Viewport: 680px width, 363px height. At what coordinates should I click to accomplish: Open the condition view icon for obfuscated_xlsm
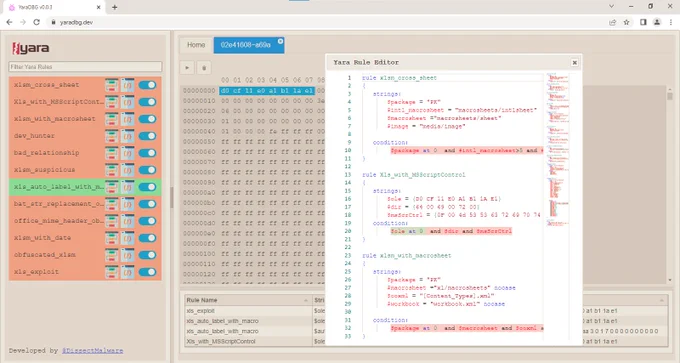(111, 255)
